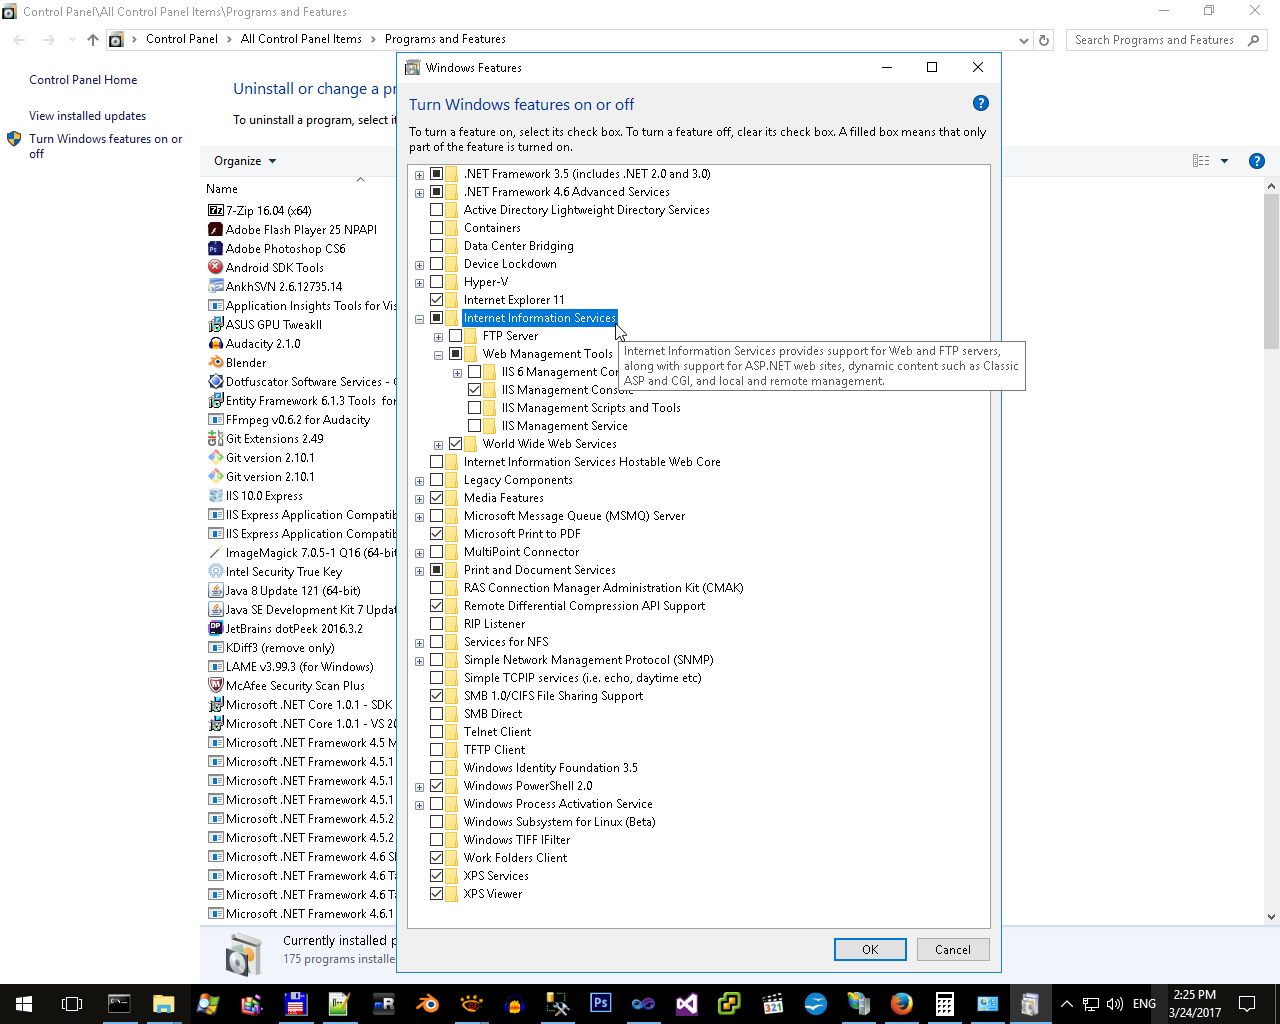Image resolution: width=1280 pixels, height=1024 pixels.
Task: Check the FTP Server checkbox
Action: coord(456,336)
